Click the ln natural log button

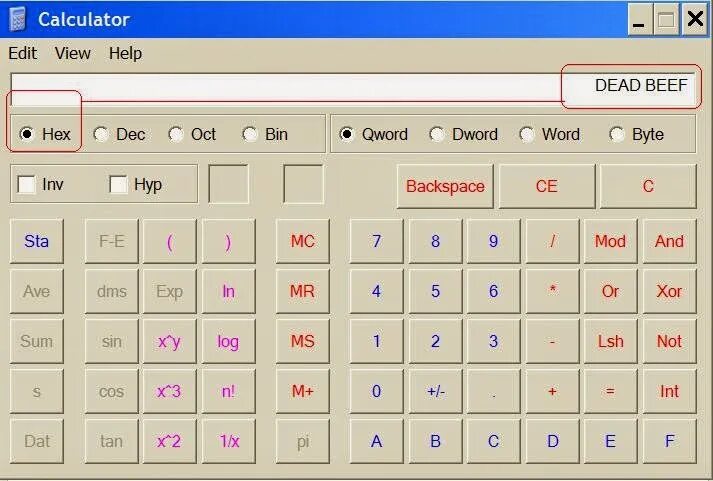click(x=228, y=291)
